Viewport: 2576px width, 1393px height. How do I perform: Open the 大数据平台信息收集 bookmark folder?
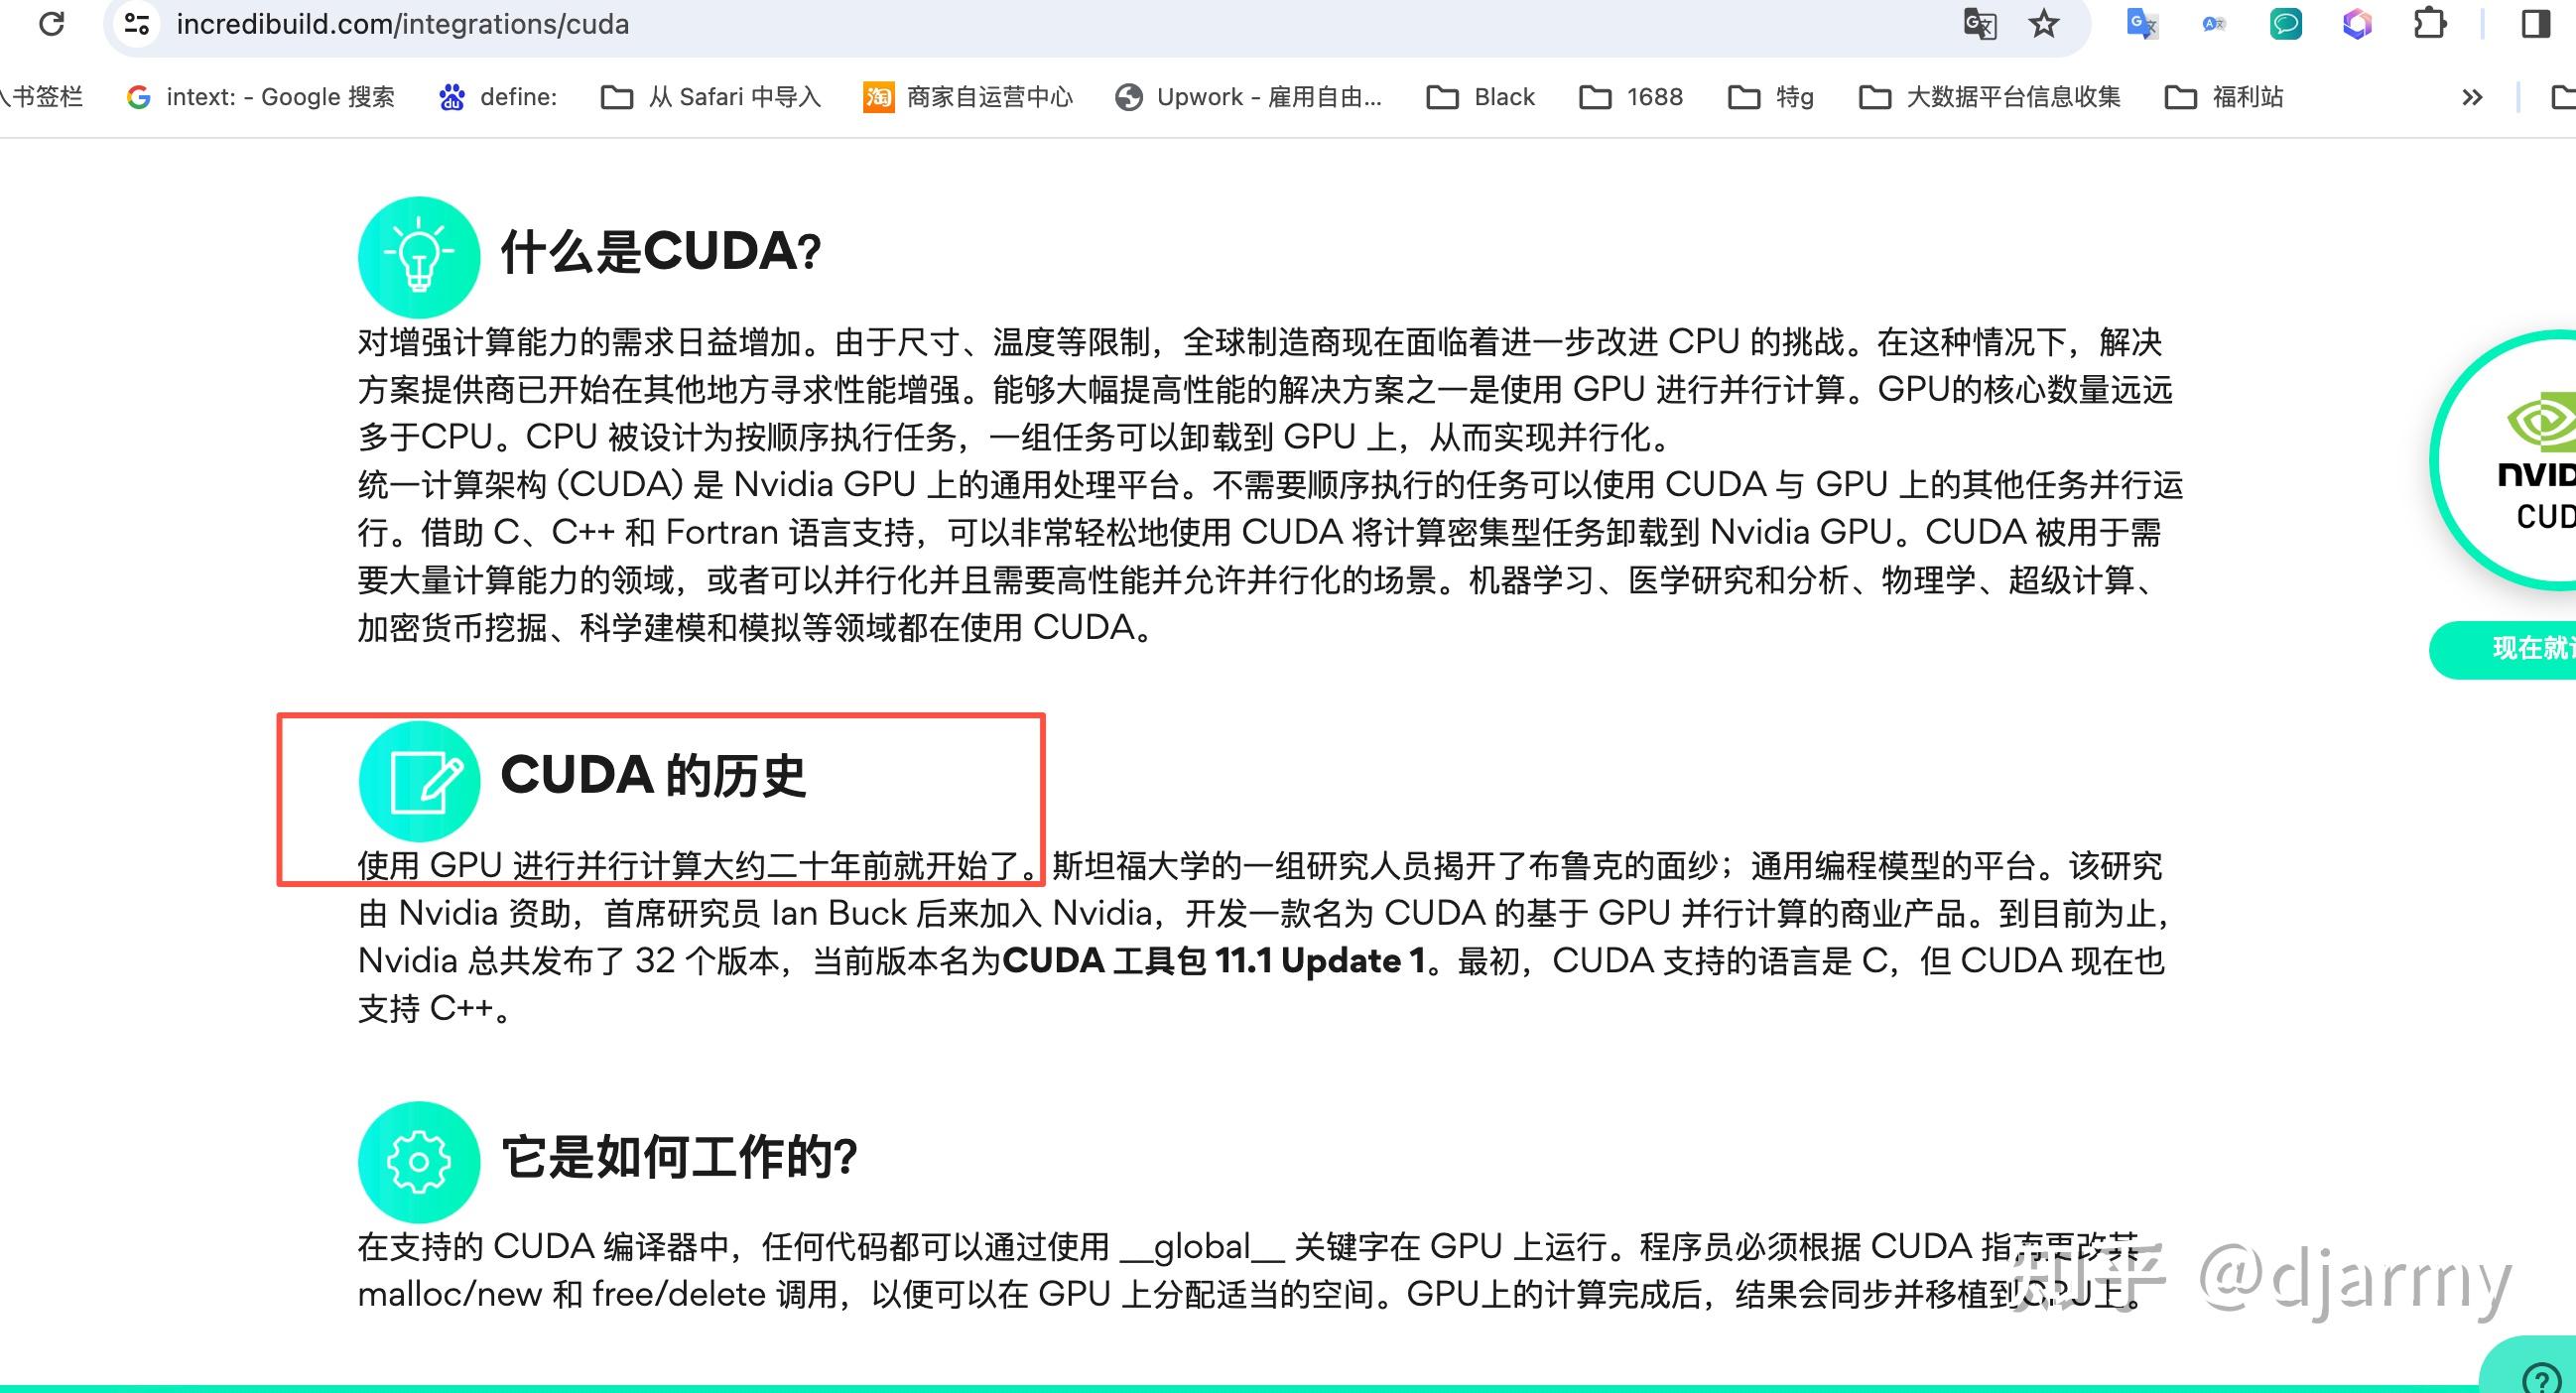[x=1990, y=97]
